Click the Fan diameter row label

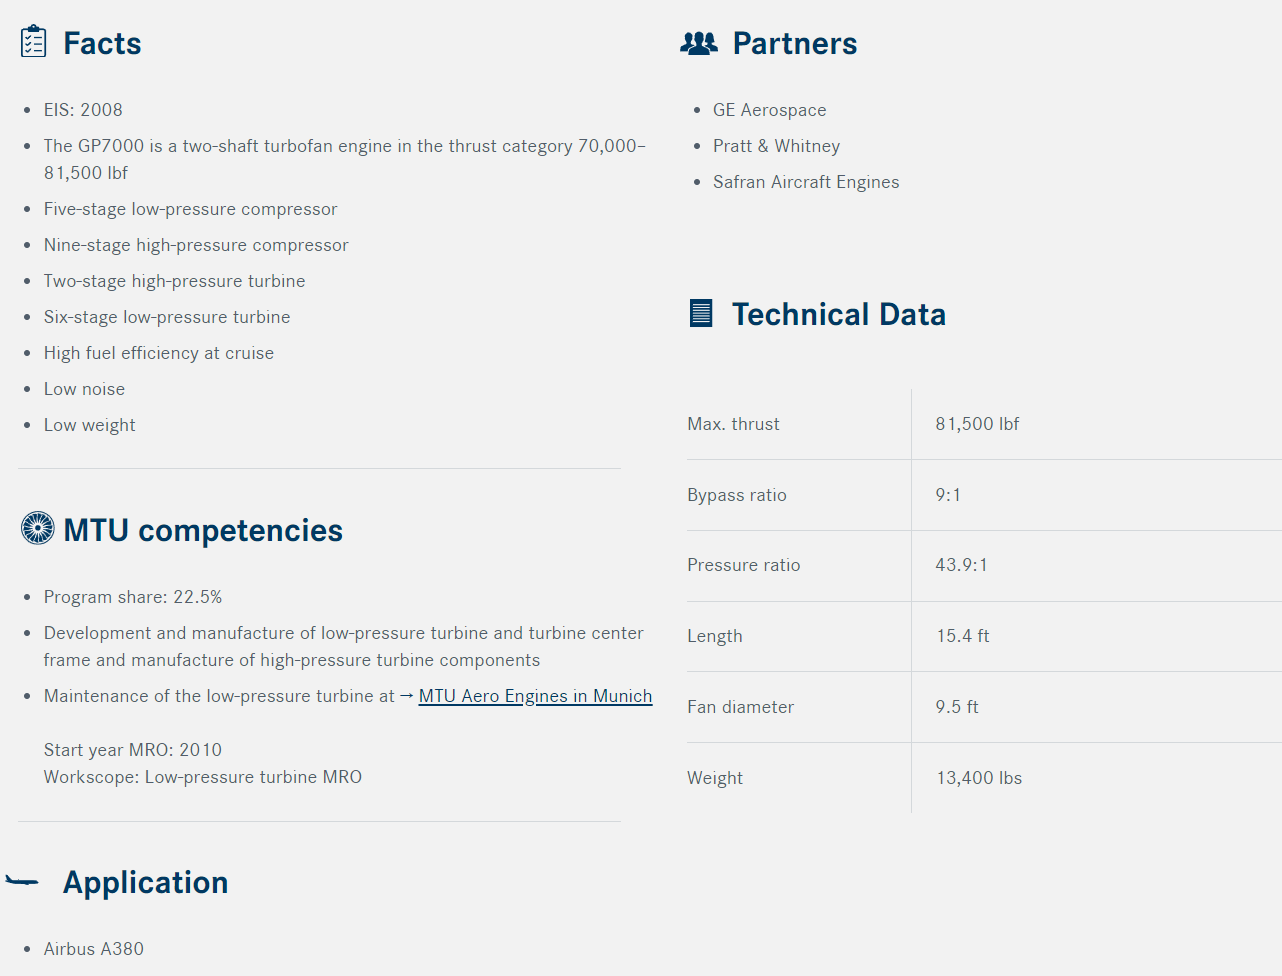point(740,707)
